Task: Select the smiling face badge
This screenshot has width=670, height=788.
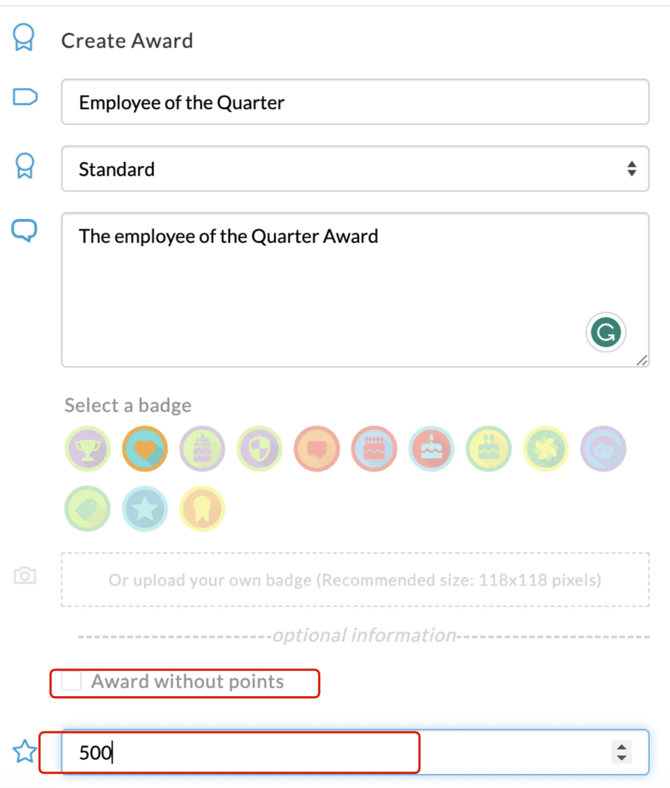Action: (x=603, y=449)
